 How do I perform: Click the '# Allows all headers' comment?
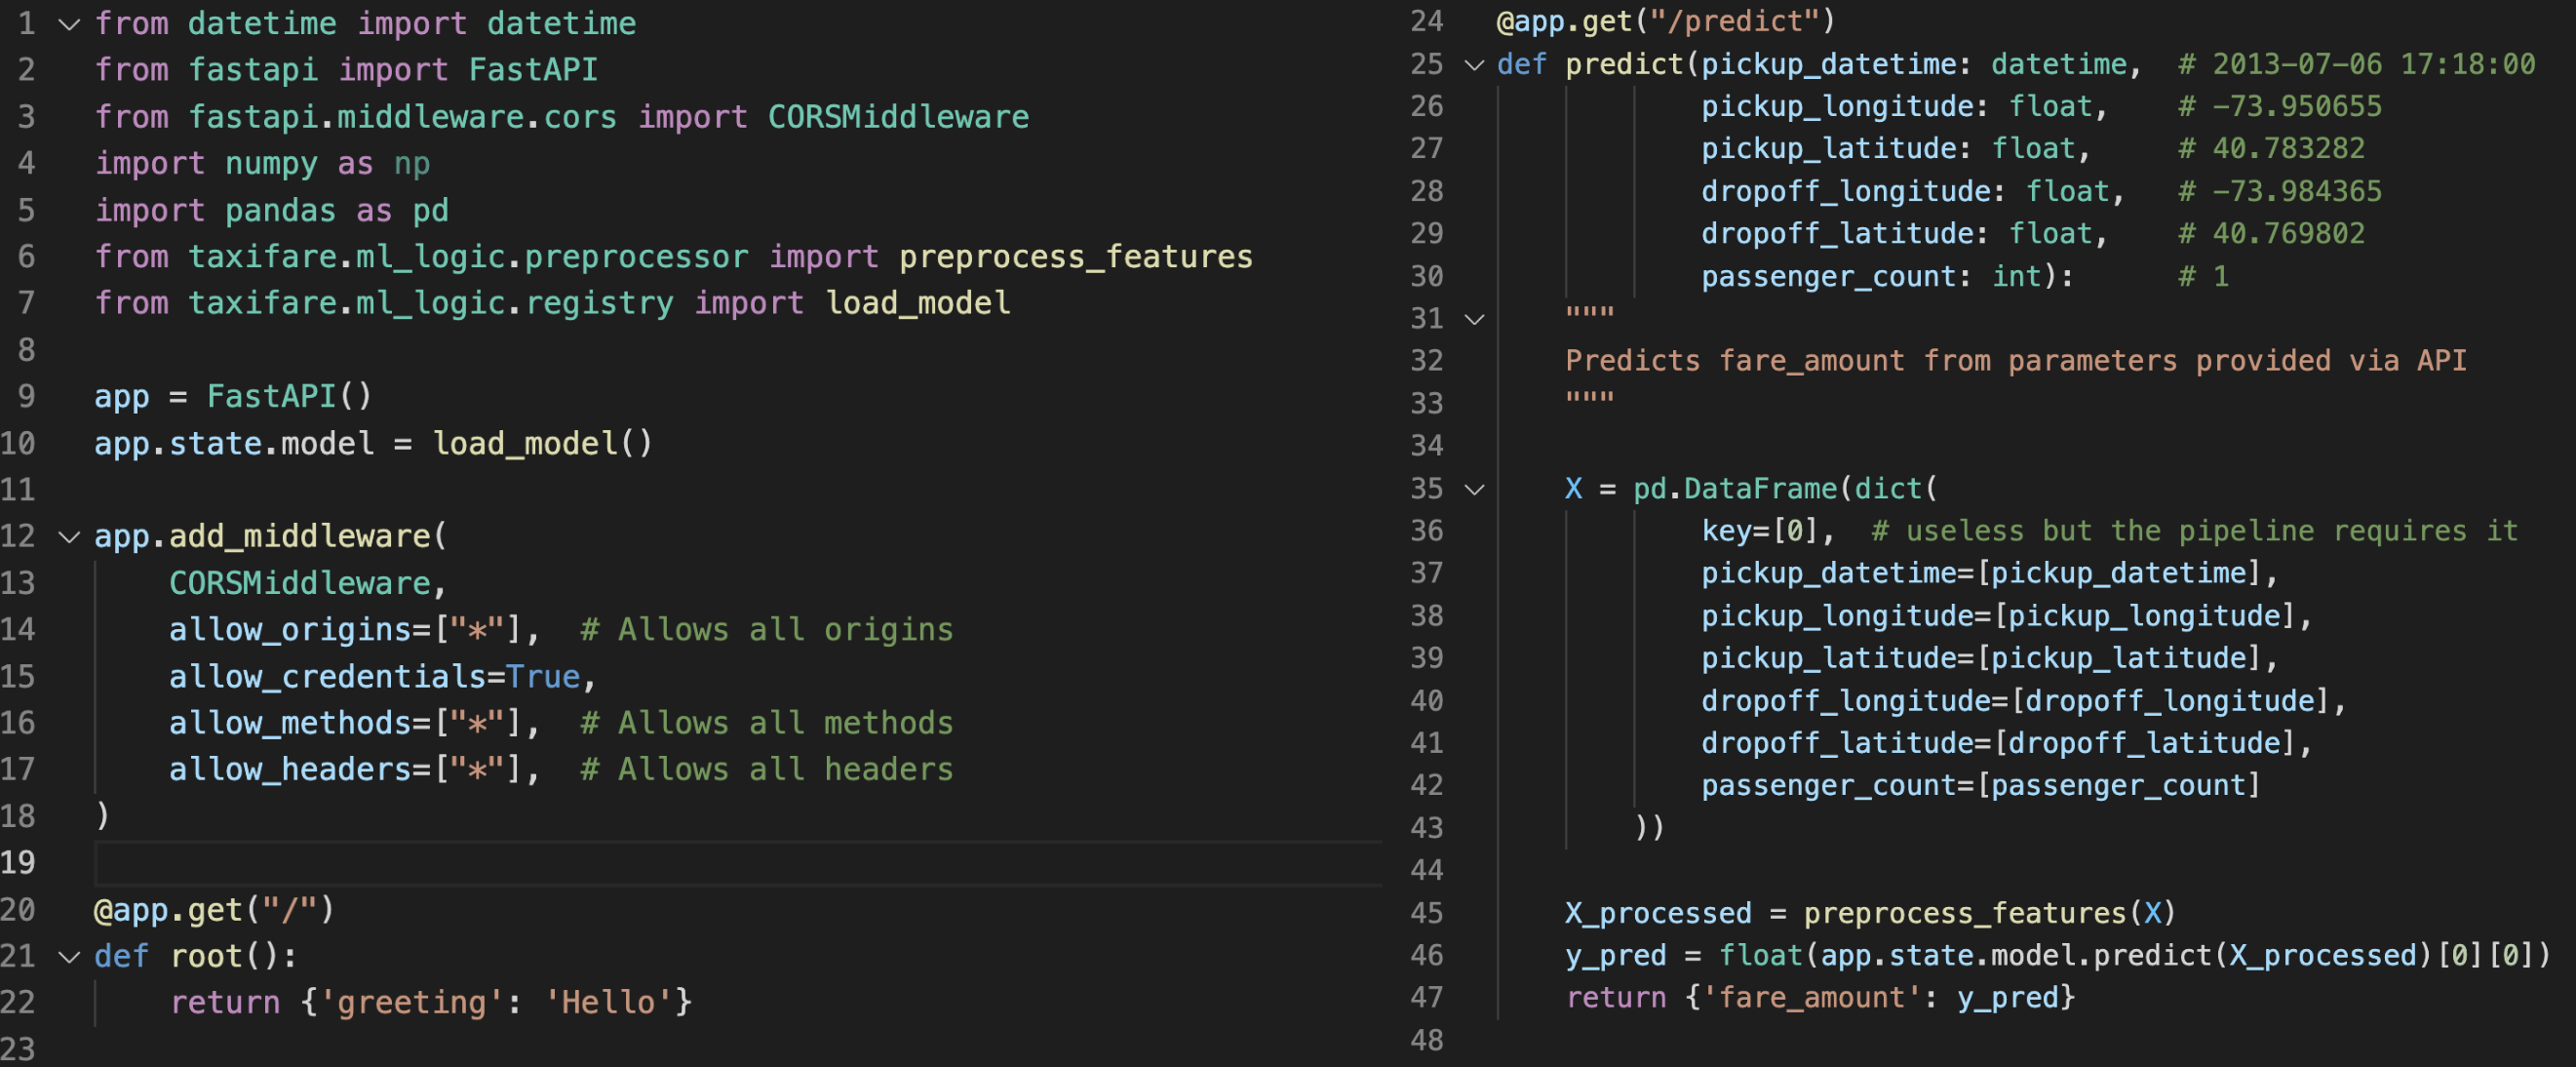pos(767,770)
